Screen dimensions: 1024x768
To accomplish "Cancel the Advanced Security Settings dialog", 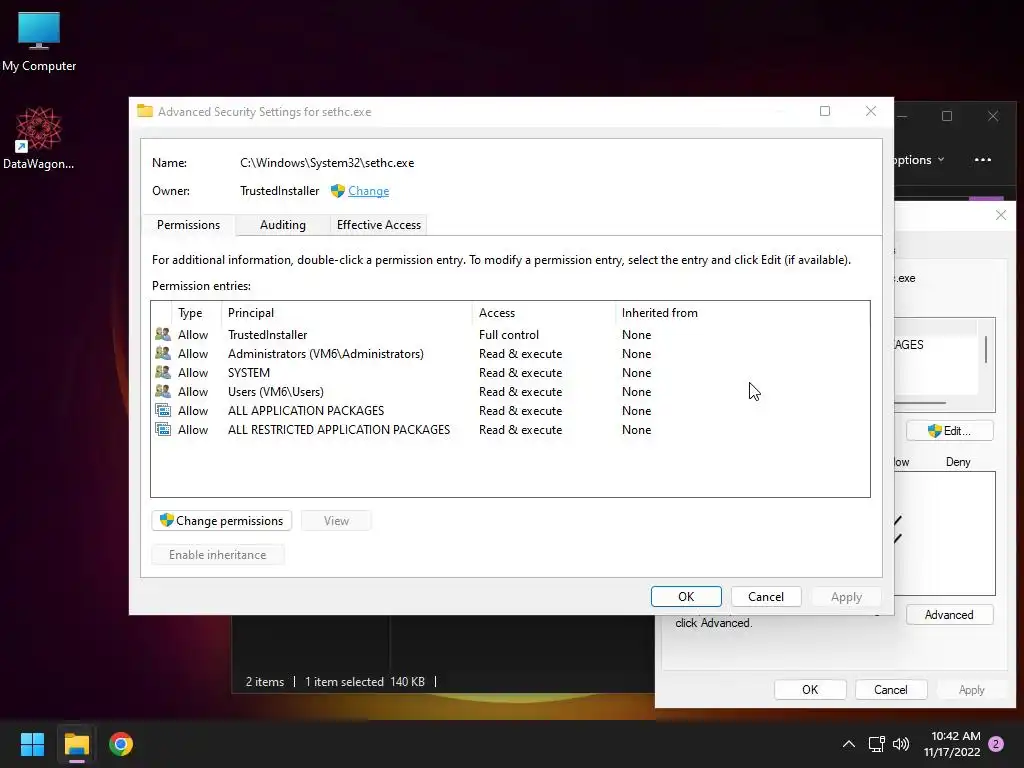I will 765,596.
